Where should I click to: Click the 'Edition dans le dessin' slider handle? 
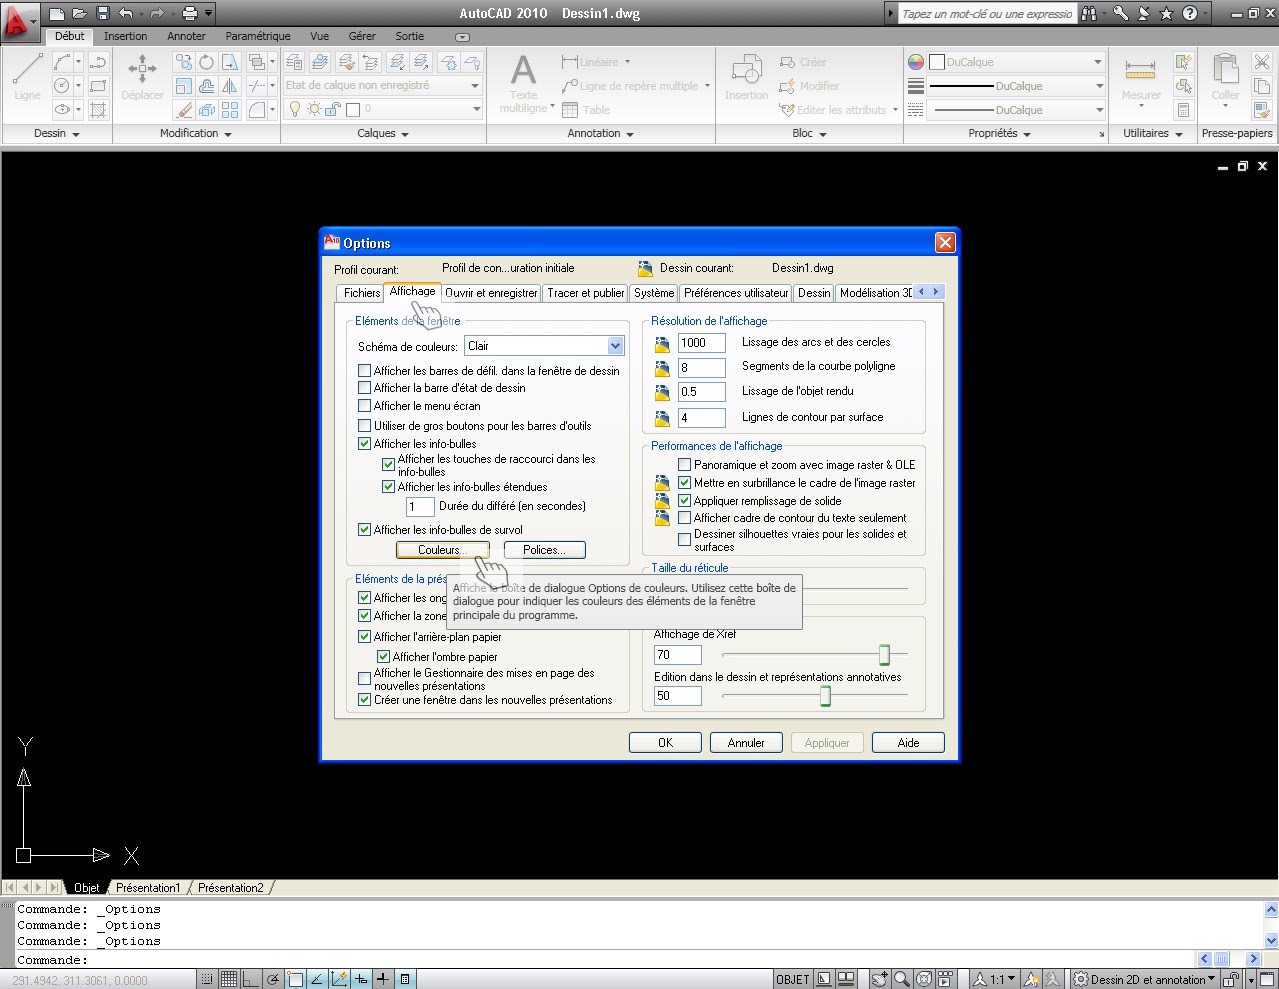point(825,696)
